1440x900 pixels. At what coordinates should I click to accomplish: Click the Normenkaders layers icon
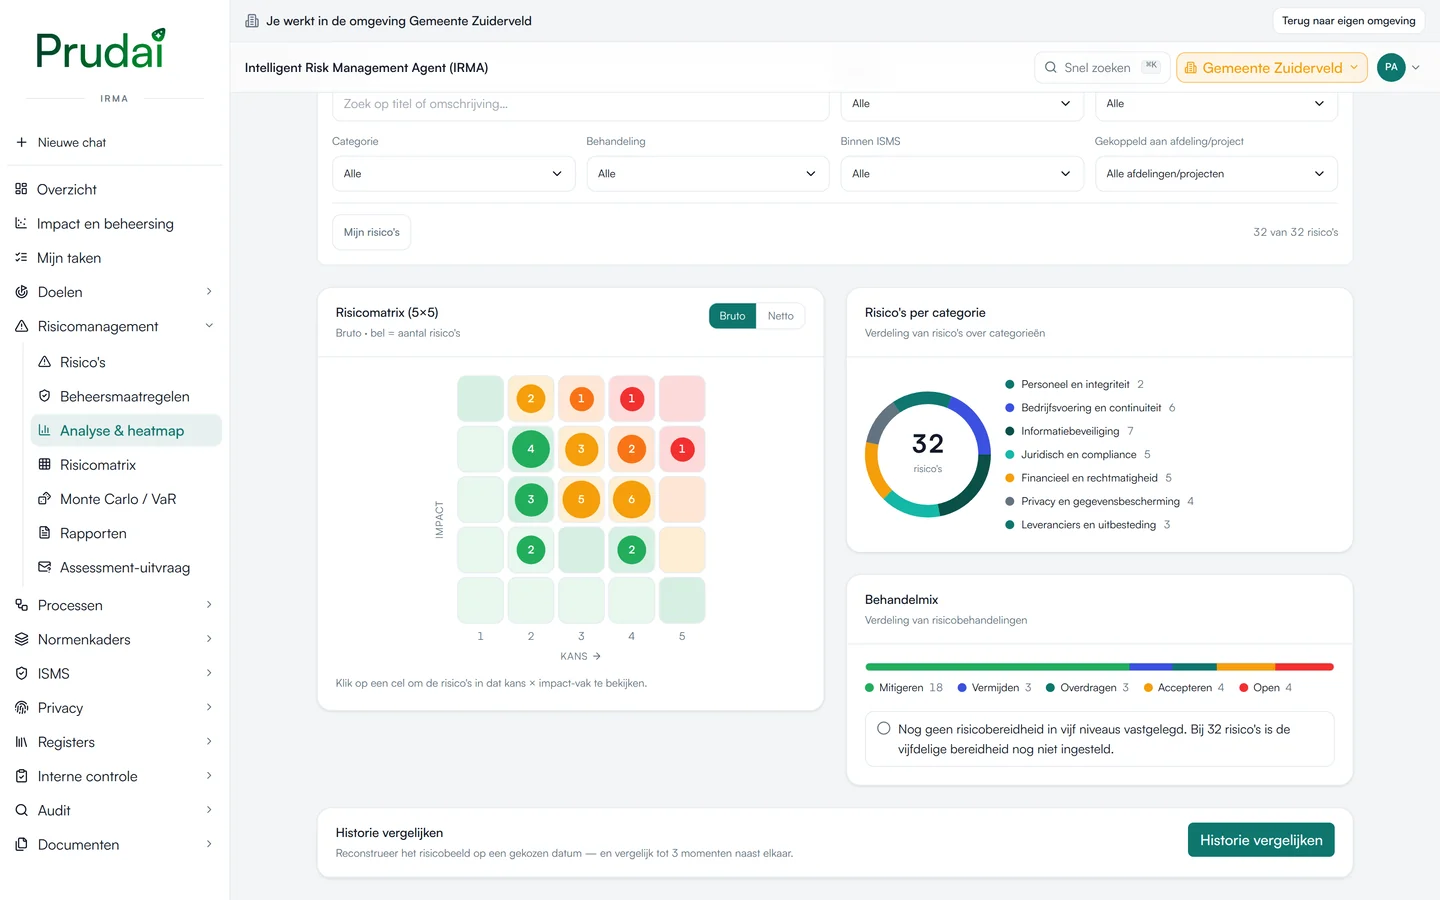click(21, 639)
